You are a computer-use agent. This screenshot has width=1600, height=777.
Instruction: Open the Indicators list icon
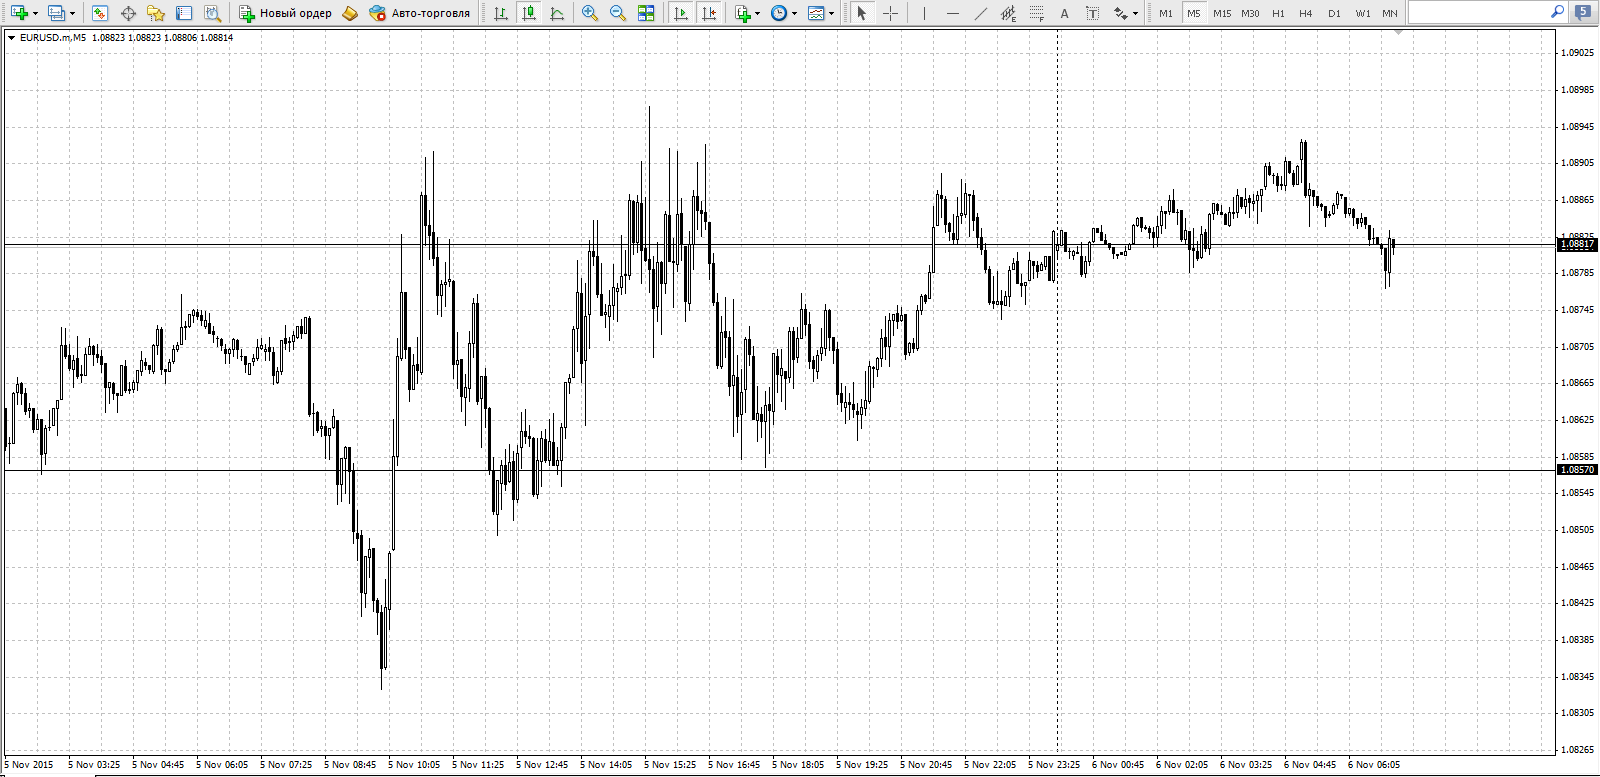click(743, 13)
